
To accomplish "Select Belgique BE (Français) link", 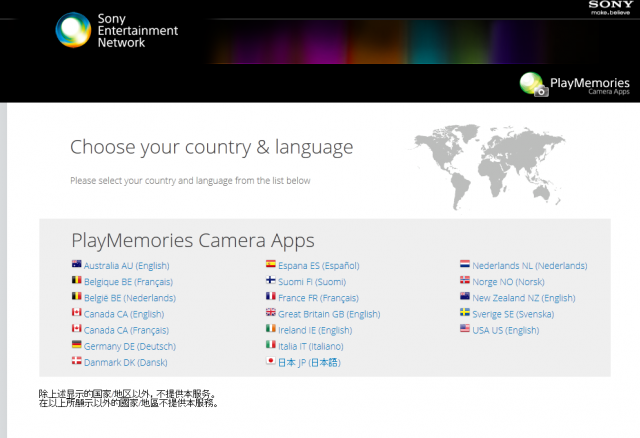I will click(128, 282).
